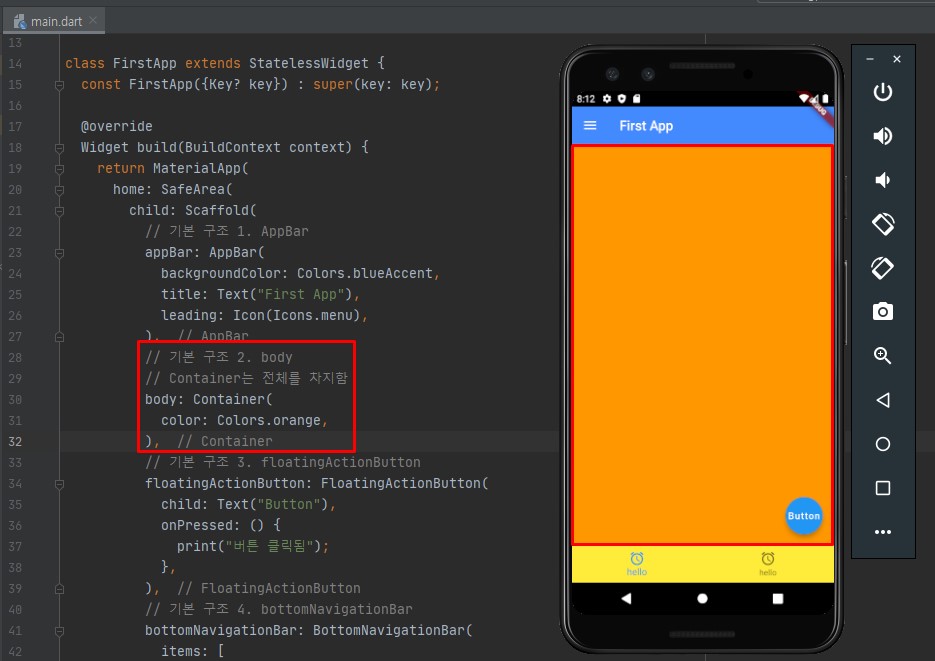The height and width of the screenshot is (661, 935).
Task: Tap the phone's on-screen back triangle
Action: tap(626, 598)
